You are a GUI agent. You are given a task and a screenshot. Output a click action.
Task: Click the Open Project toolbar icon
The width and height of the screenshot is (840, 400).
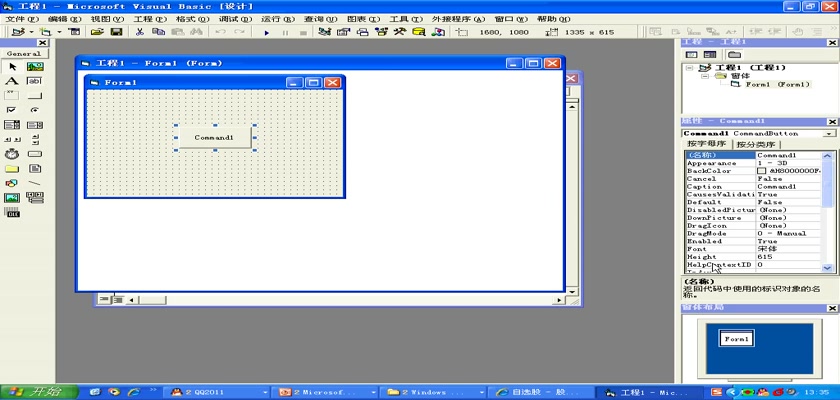point(98,32)
